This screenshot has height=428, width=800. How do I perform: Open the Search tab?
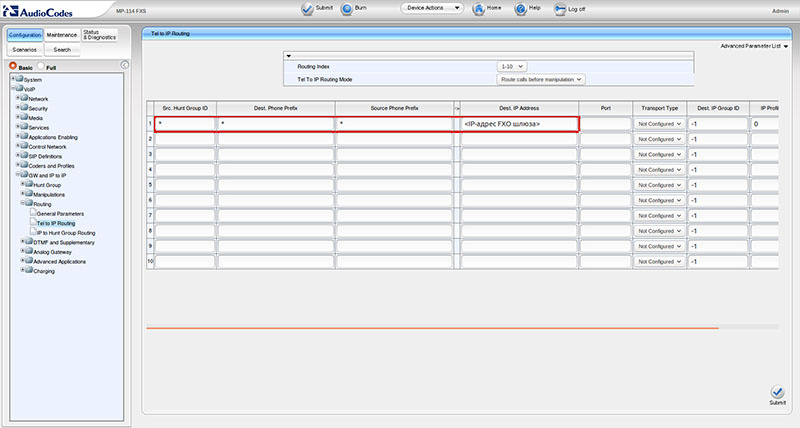click(x=62, y=49)
